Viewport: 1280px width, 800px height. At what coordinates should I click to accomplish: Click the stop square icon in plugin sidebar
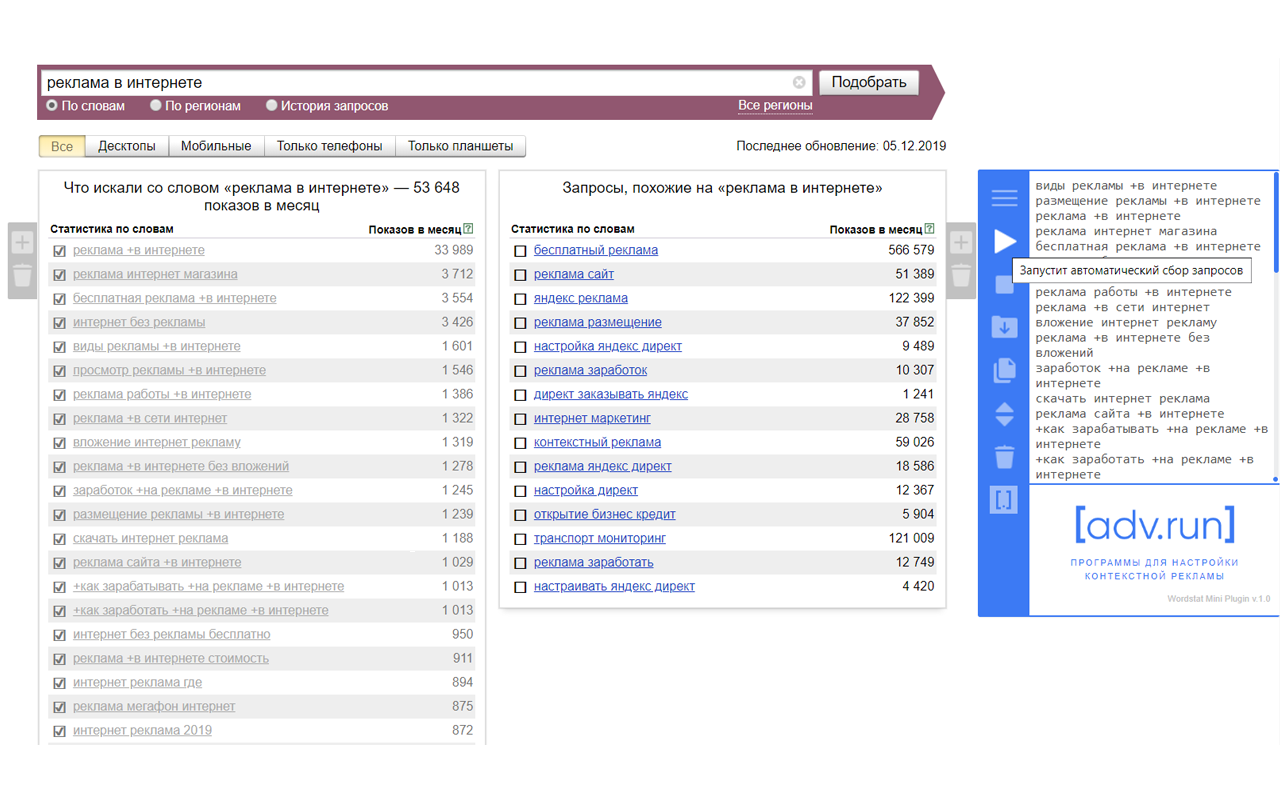(1004, 285)
